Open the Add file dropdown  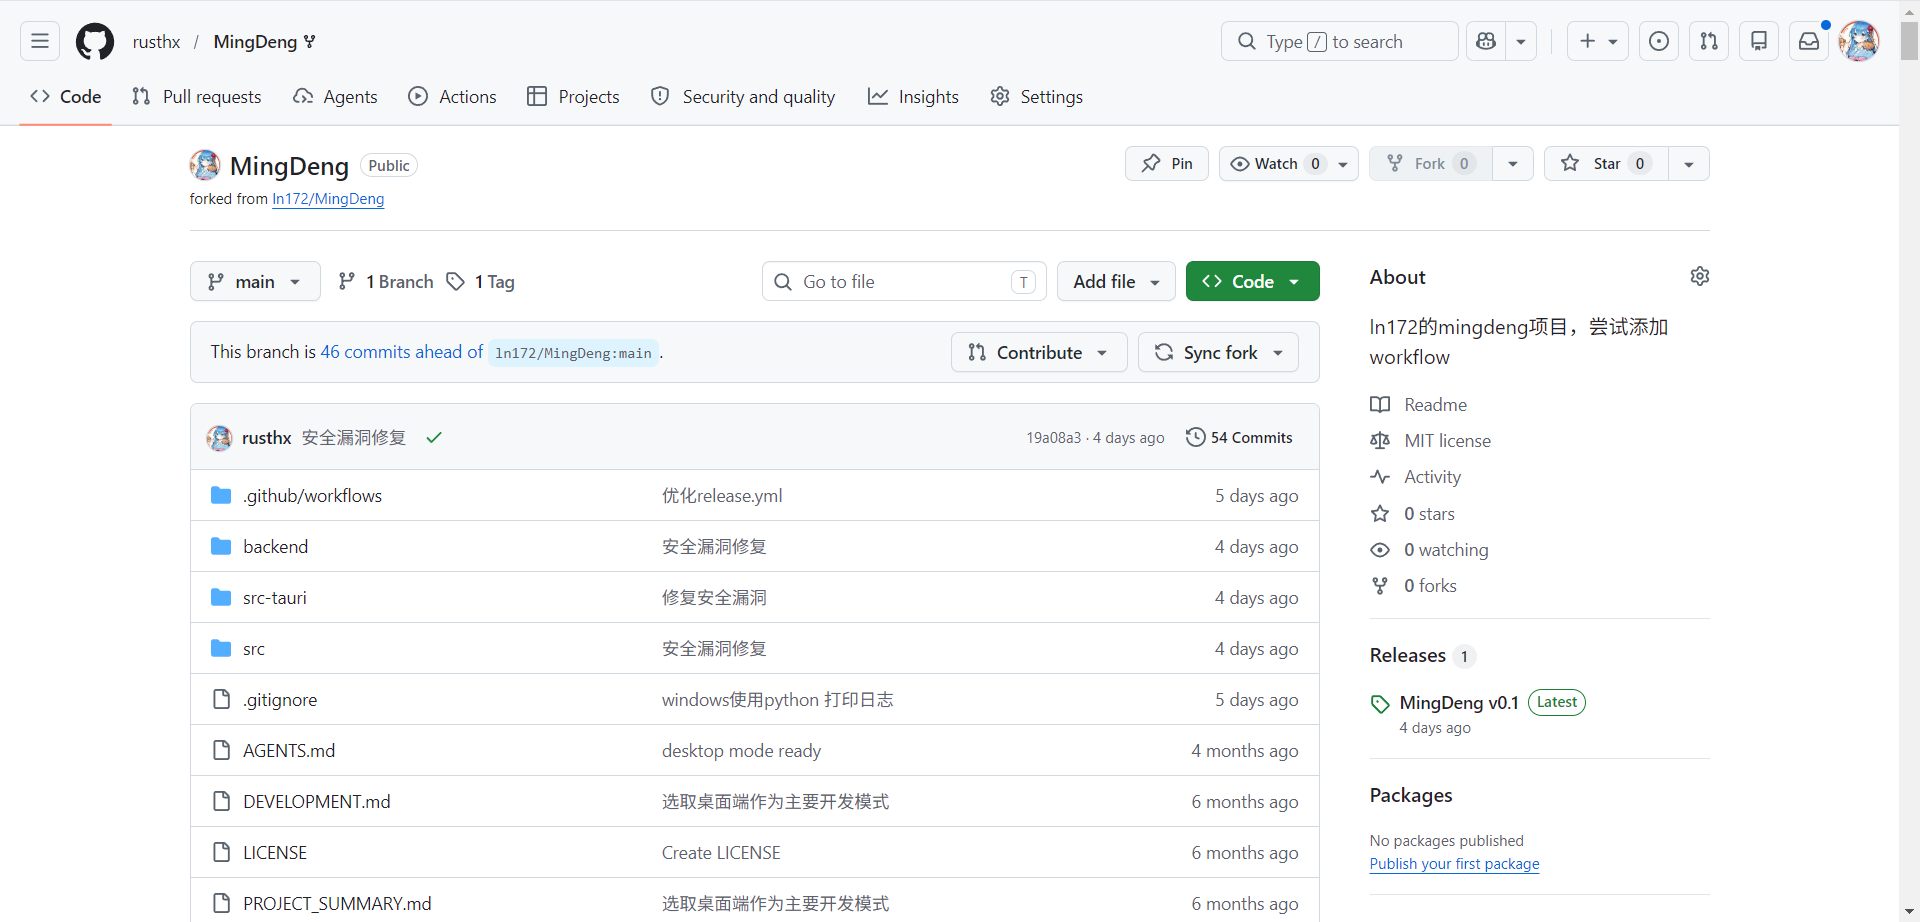click(x=1115, y=282)
